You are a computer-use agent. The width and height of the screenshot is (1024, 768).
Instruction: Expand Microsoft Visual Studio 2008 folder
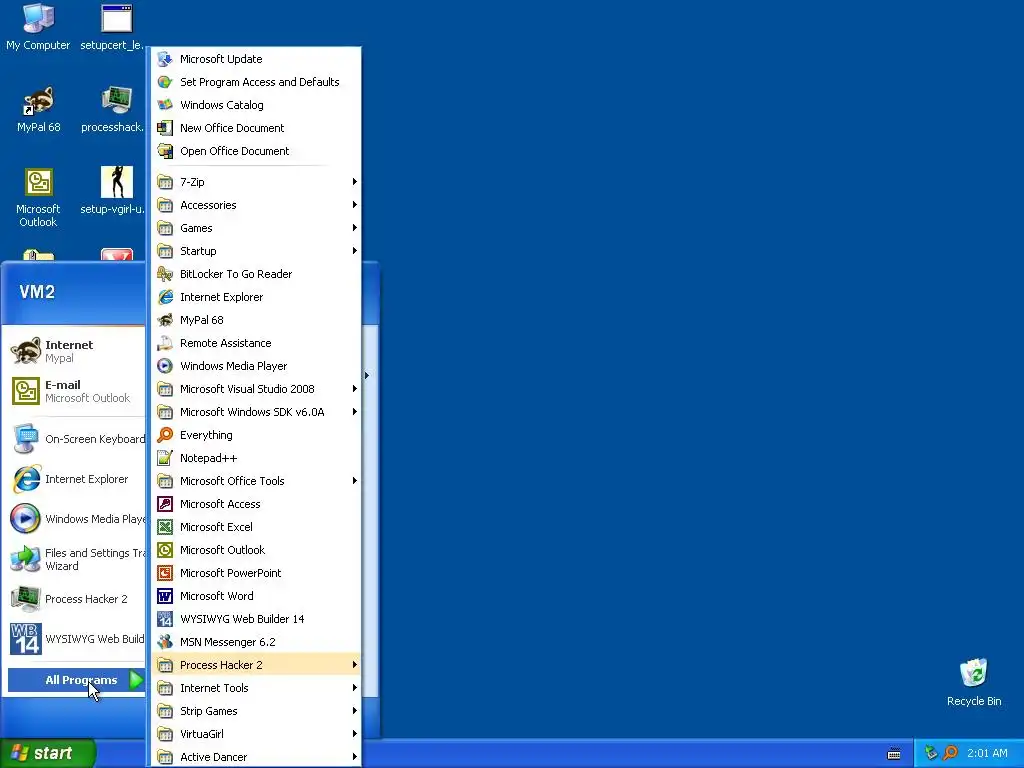(255, 389)
